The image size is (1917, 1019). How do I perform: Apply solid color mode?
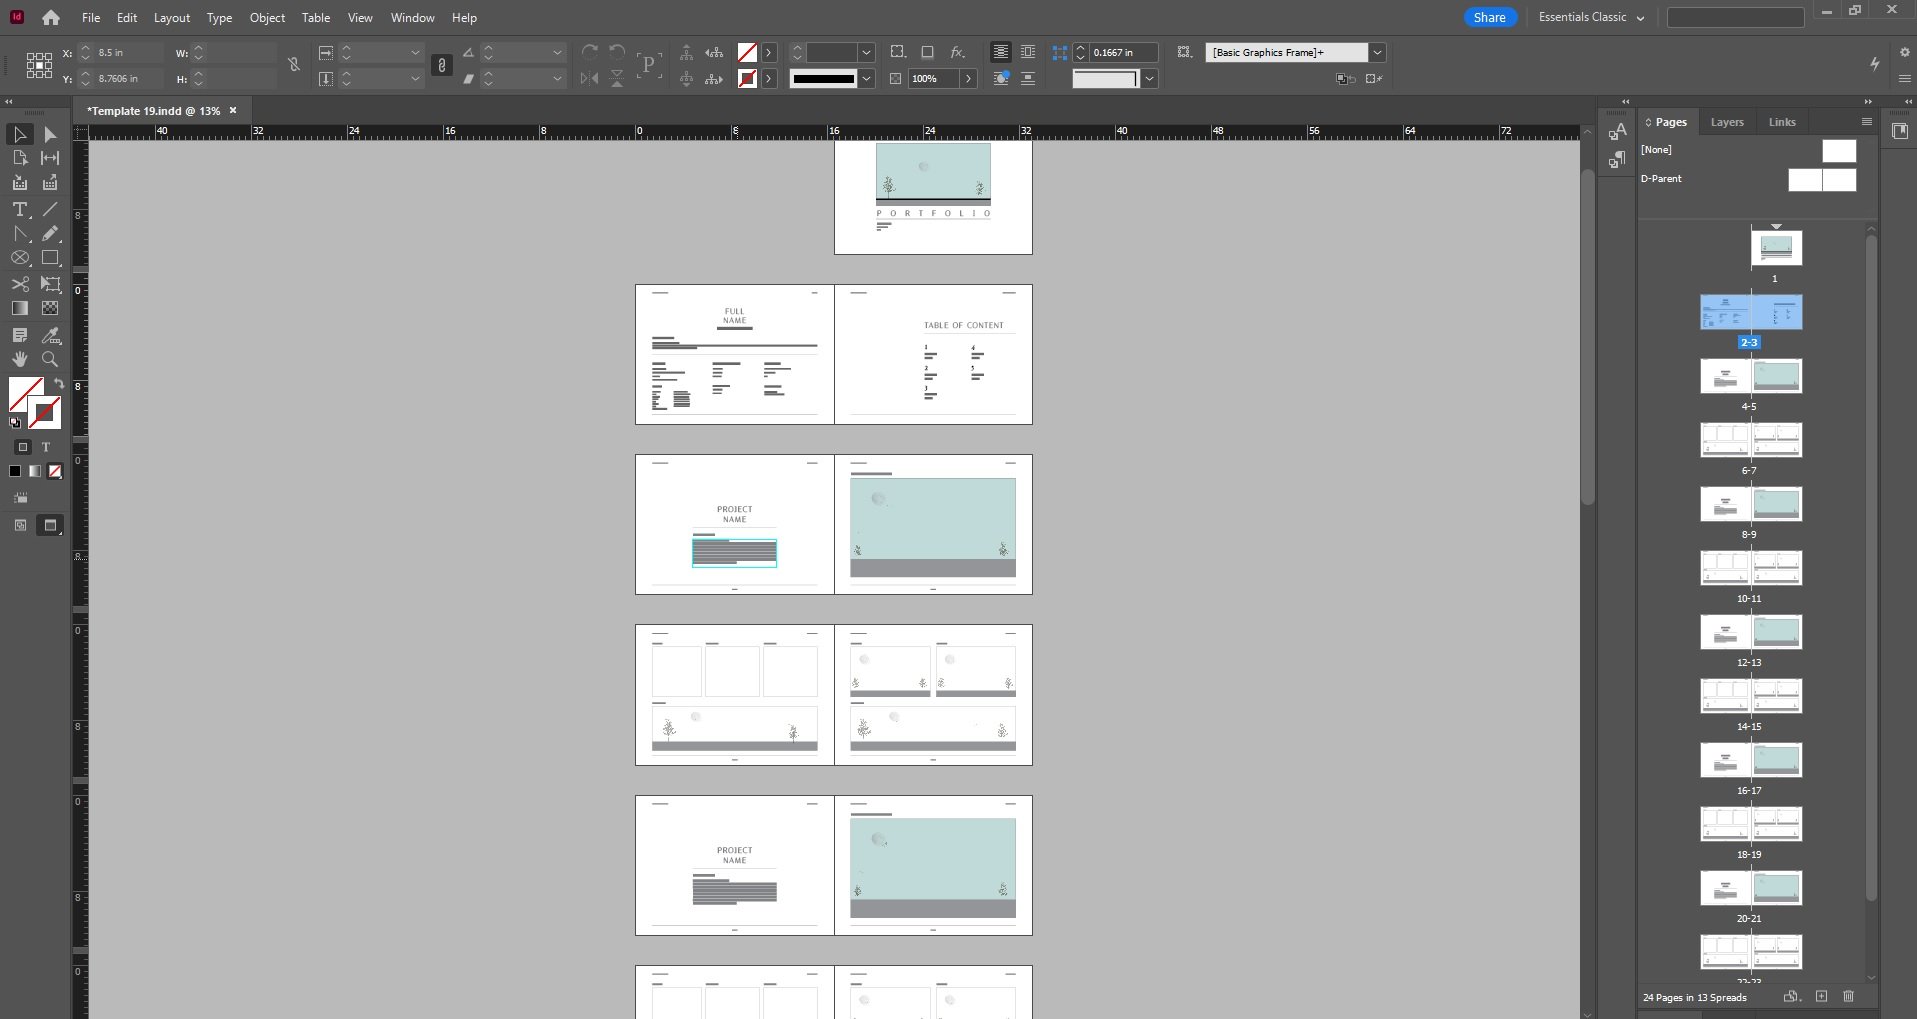point(15,471)
